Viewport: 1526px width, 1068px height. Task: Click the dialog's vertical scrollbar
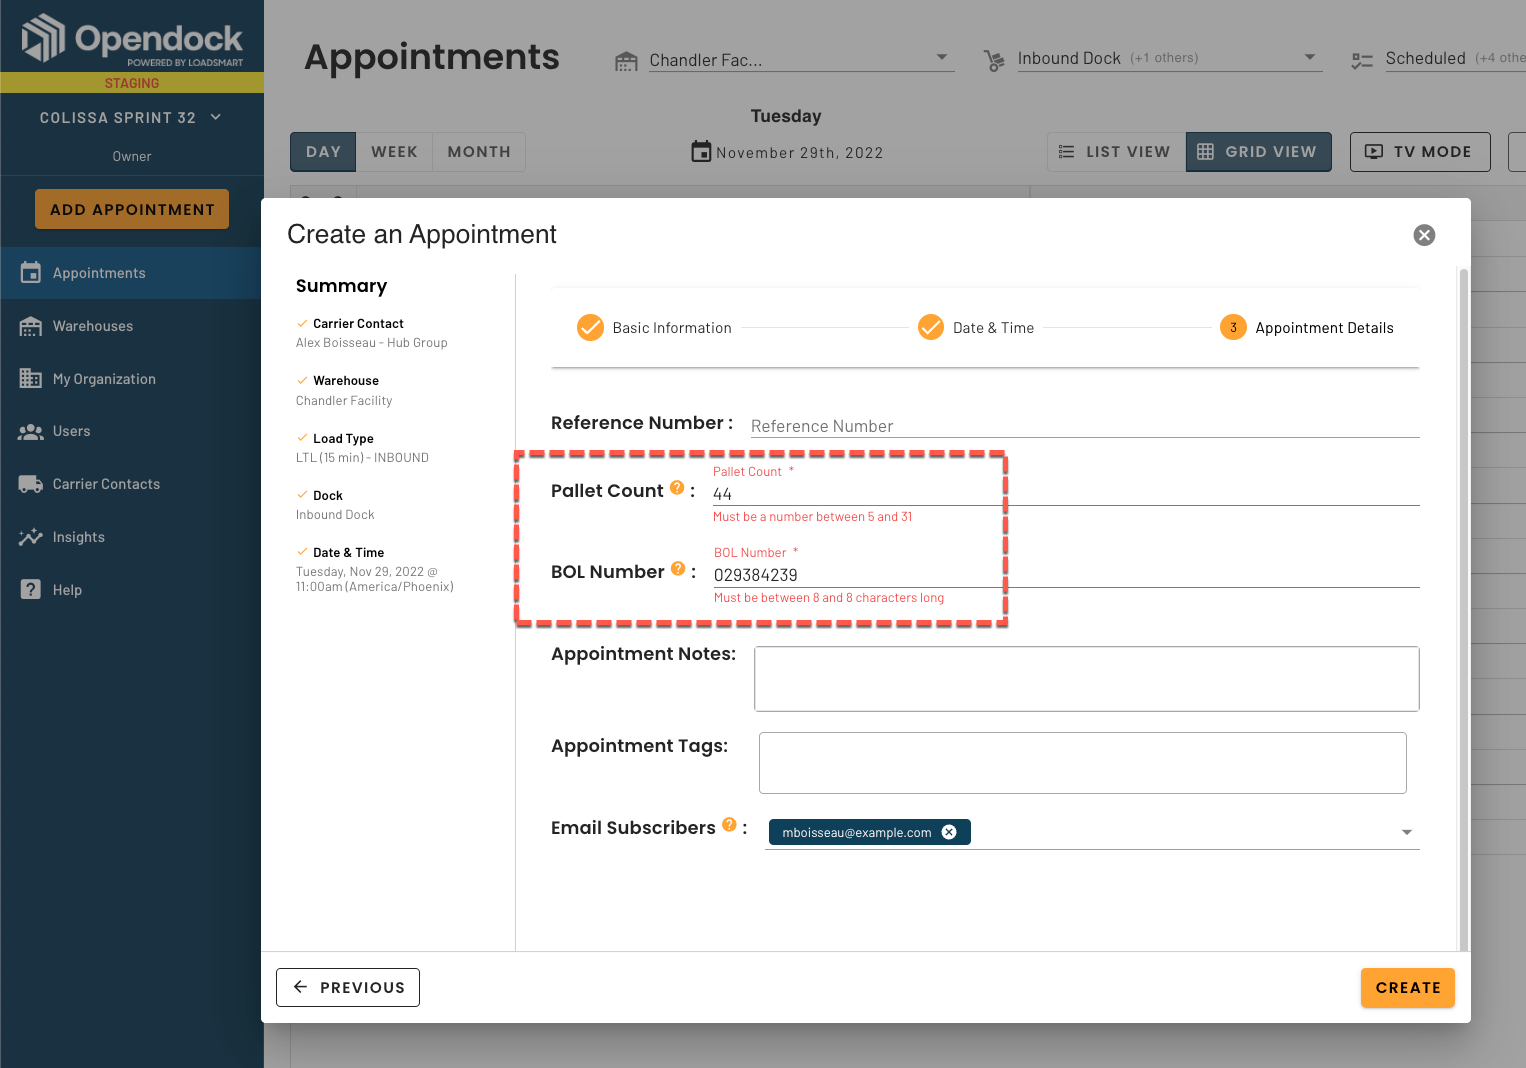(x=1464, y=608)
